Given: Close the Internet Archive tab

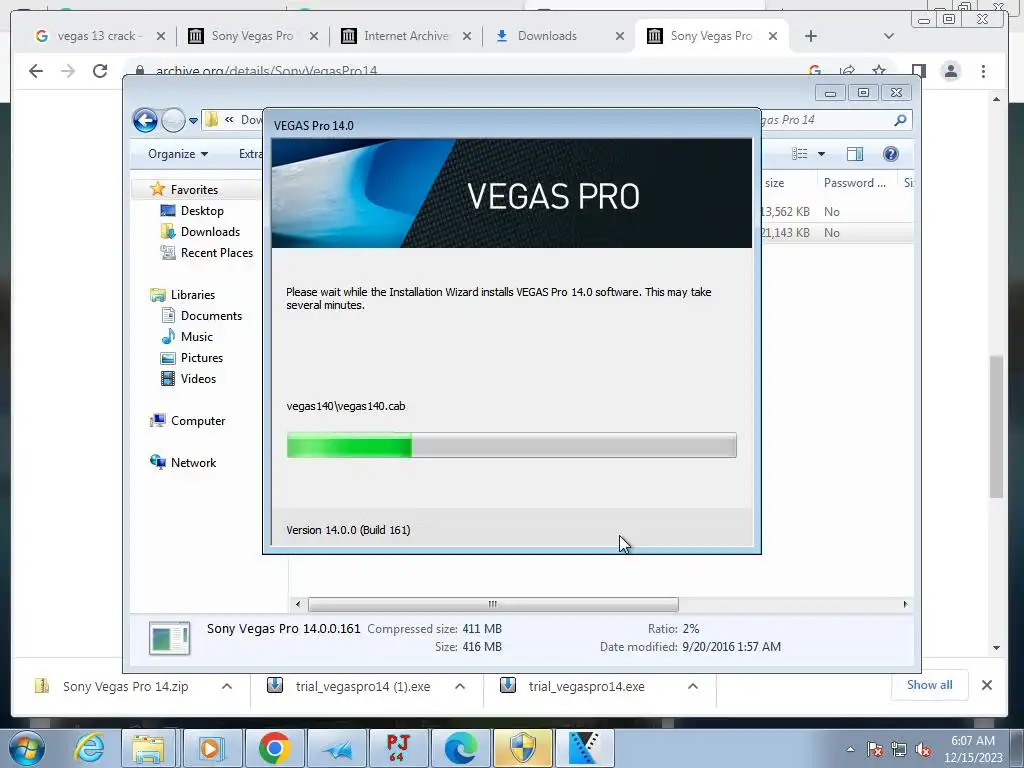Looking at the screenshot, I should 467,36.
